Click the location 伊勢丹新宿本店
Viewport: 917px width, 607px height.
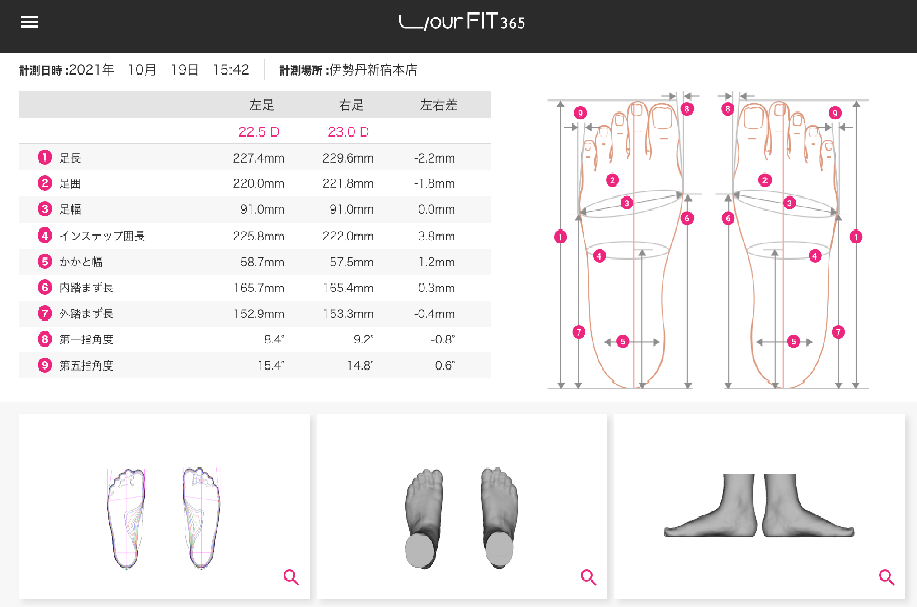tap(373, 70)
